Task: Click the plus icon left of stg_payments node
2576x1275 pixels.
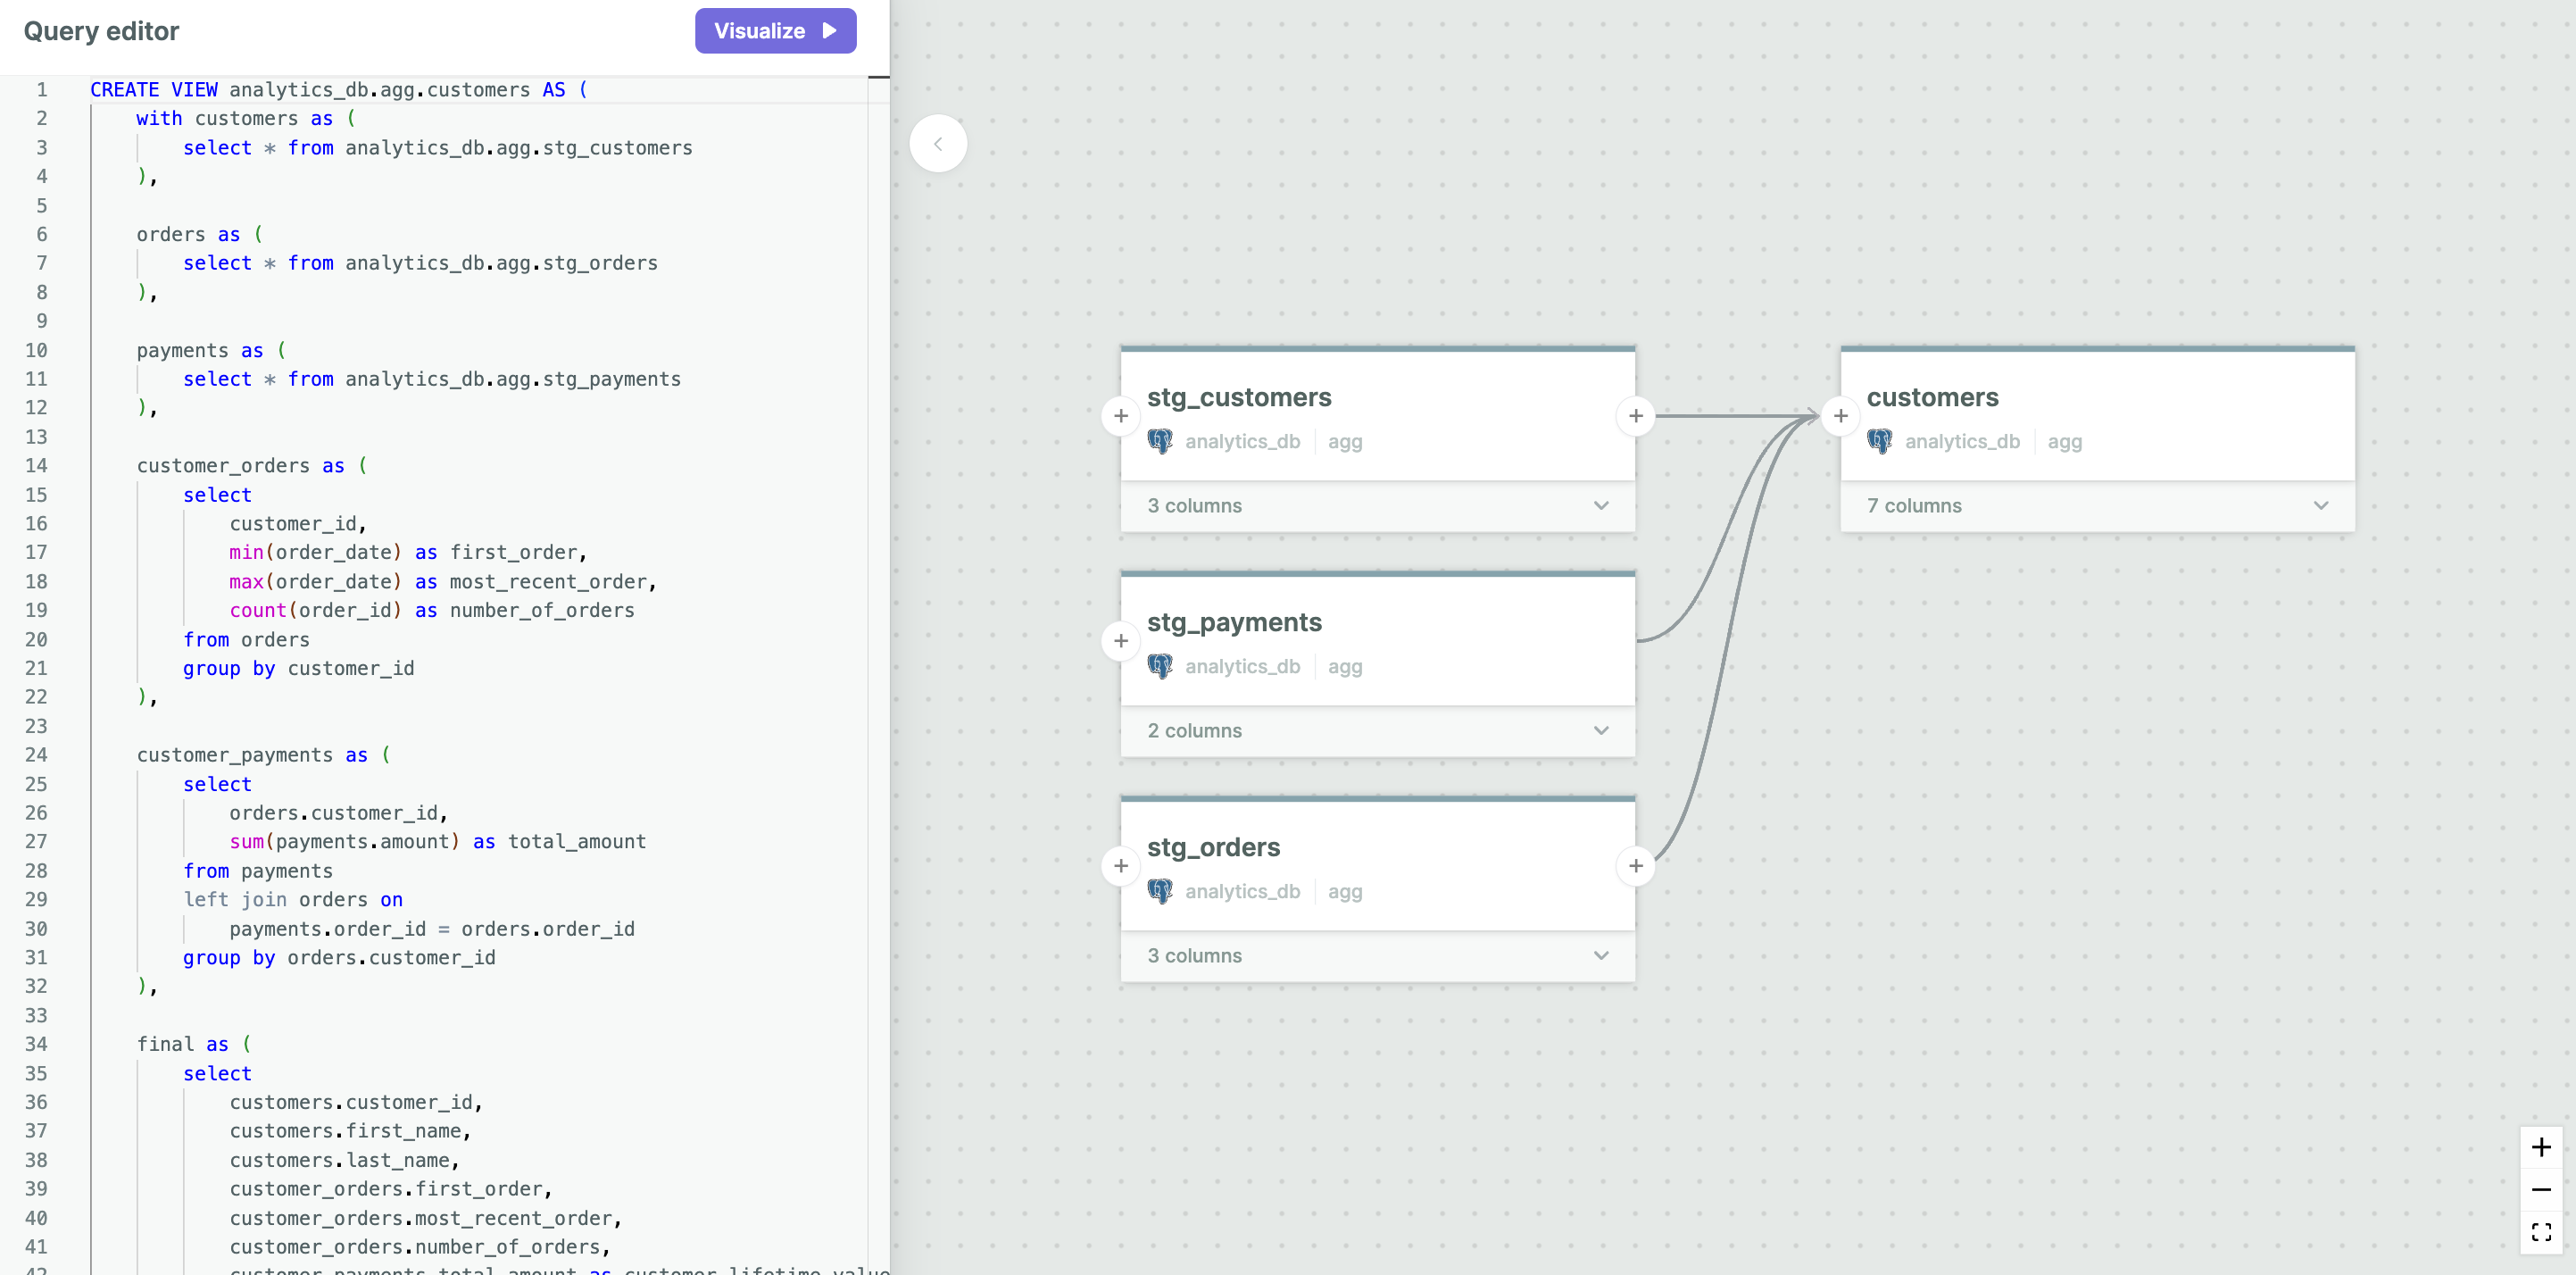Action: click(x=1120, y=641)
